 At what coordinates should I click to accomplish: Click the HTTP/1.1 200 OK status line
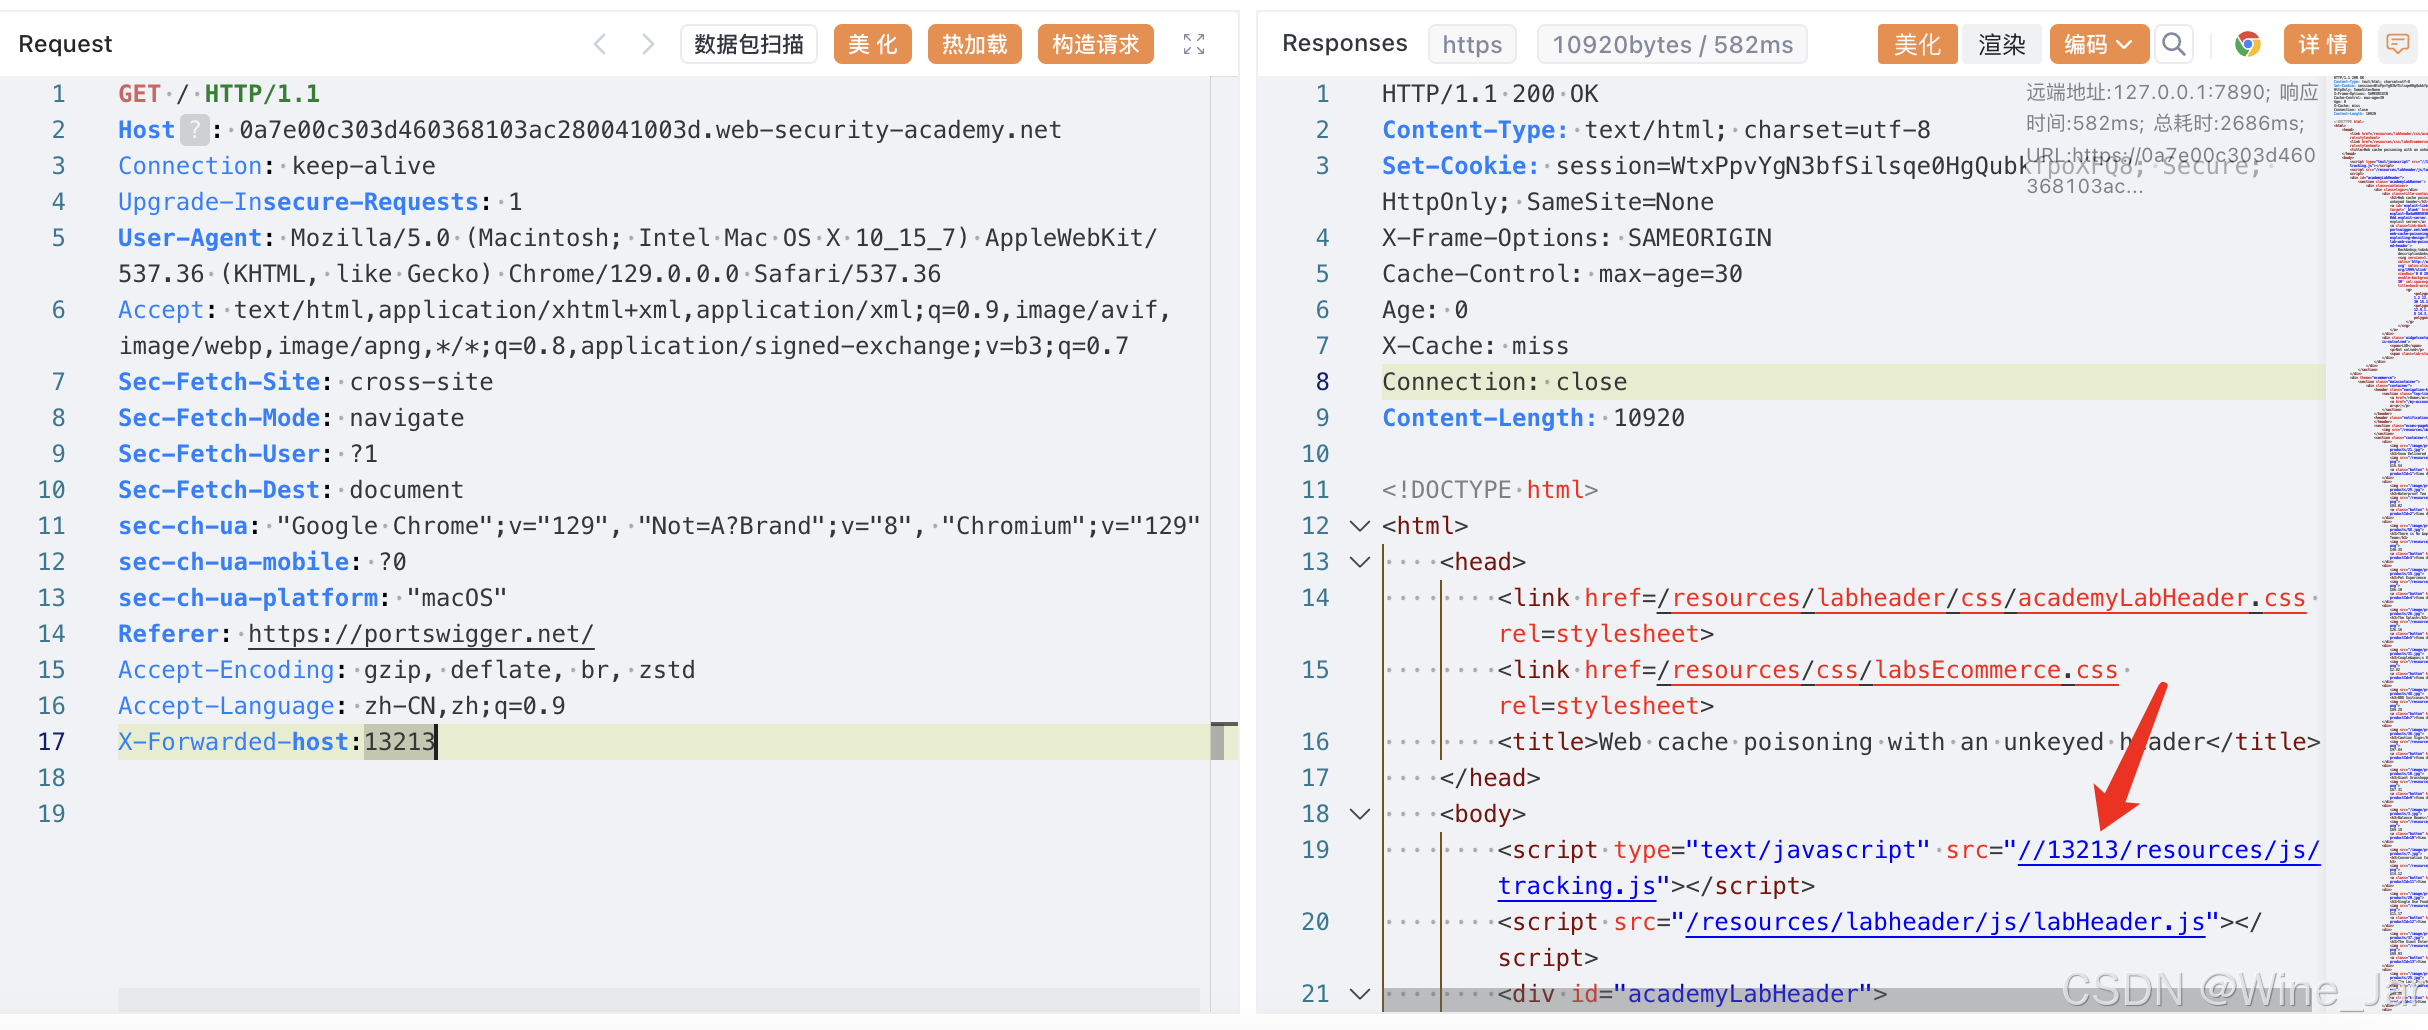[1490, 94]
